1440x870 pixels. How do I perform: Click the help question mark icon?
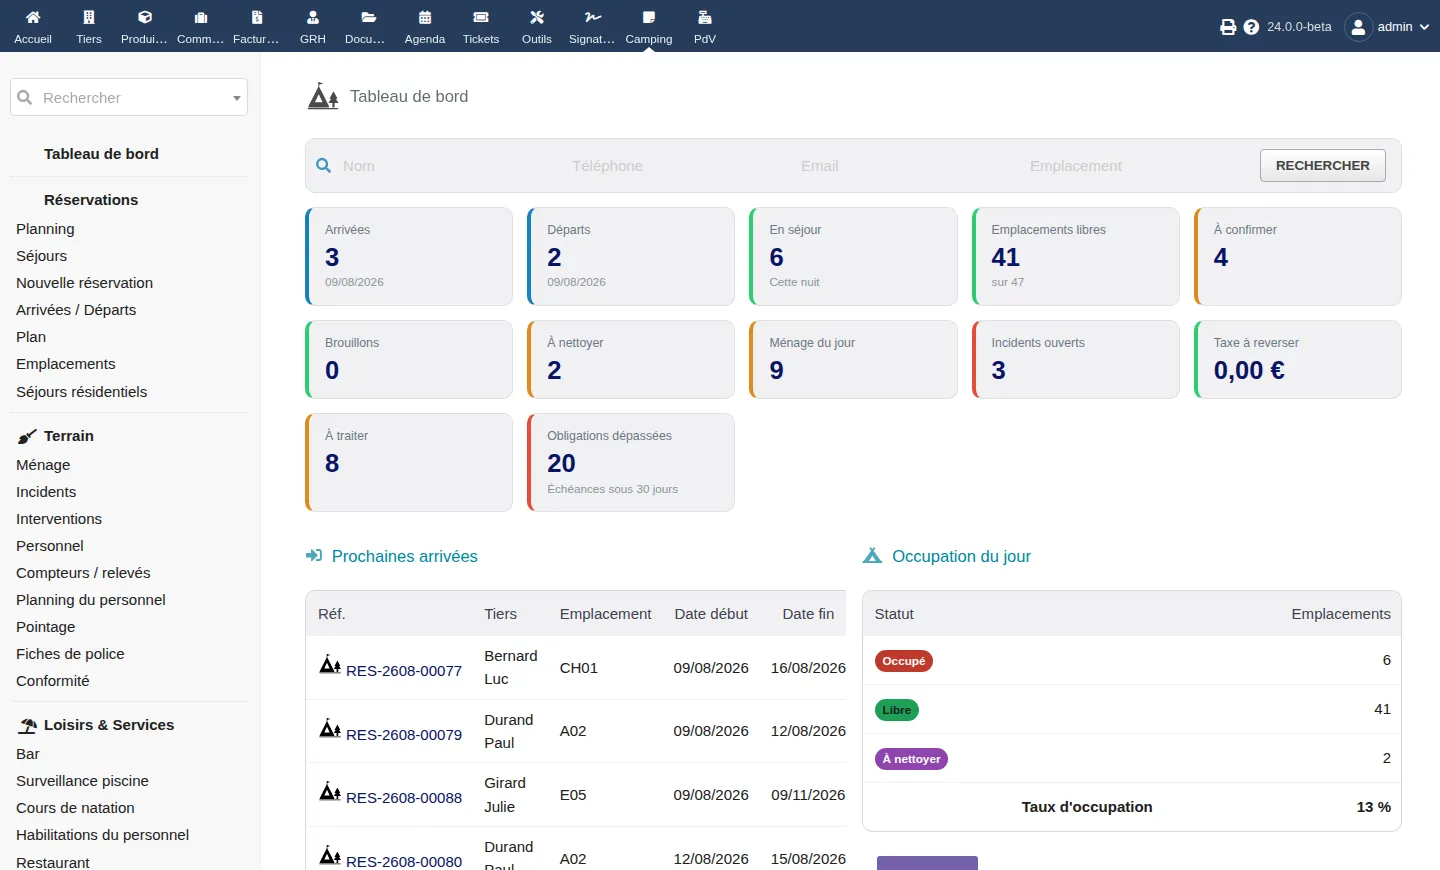1251,27
